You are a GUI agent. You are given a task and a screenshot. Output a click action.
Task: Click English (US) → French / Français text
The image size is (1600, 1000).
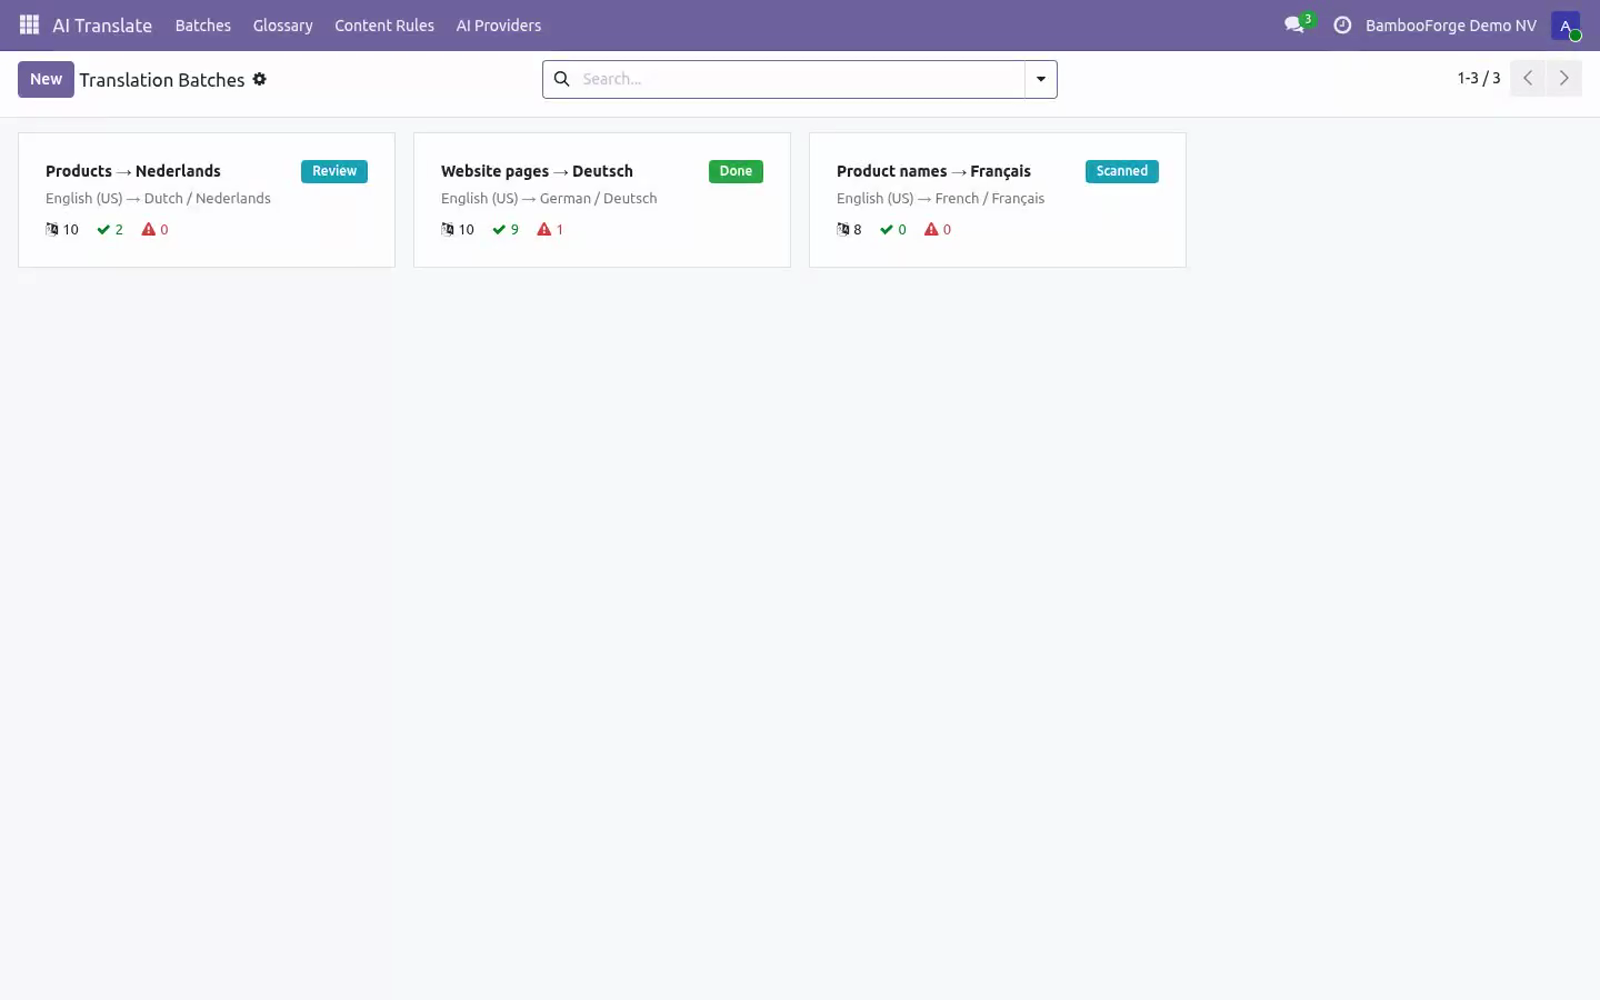coord(940,198)
